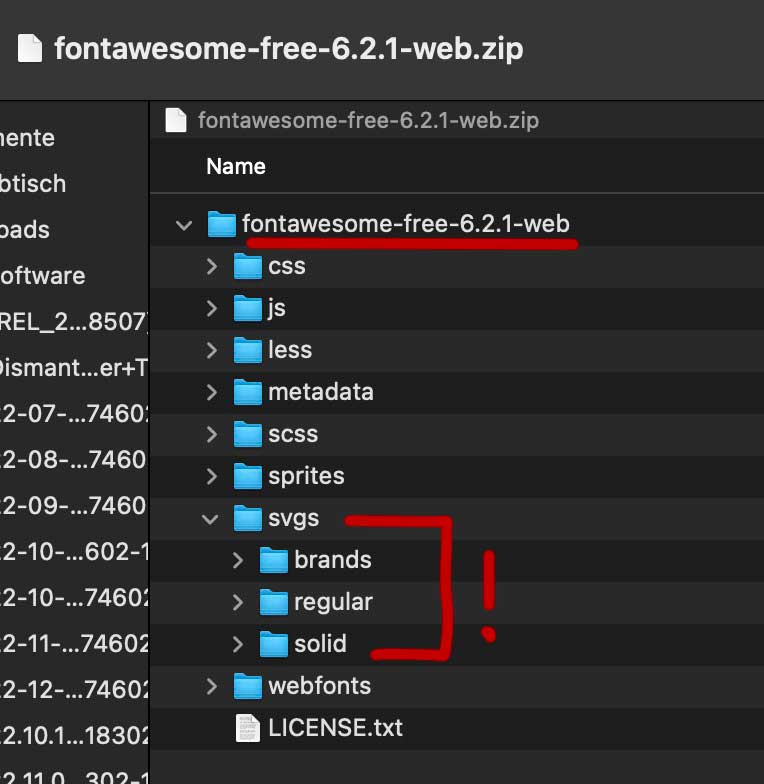The height and width of the screenshot is (784, 764).
Task: Expand the scss folder chevron
Action: tap(212, 434)
